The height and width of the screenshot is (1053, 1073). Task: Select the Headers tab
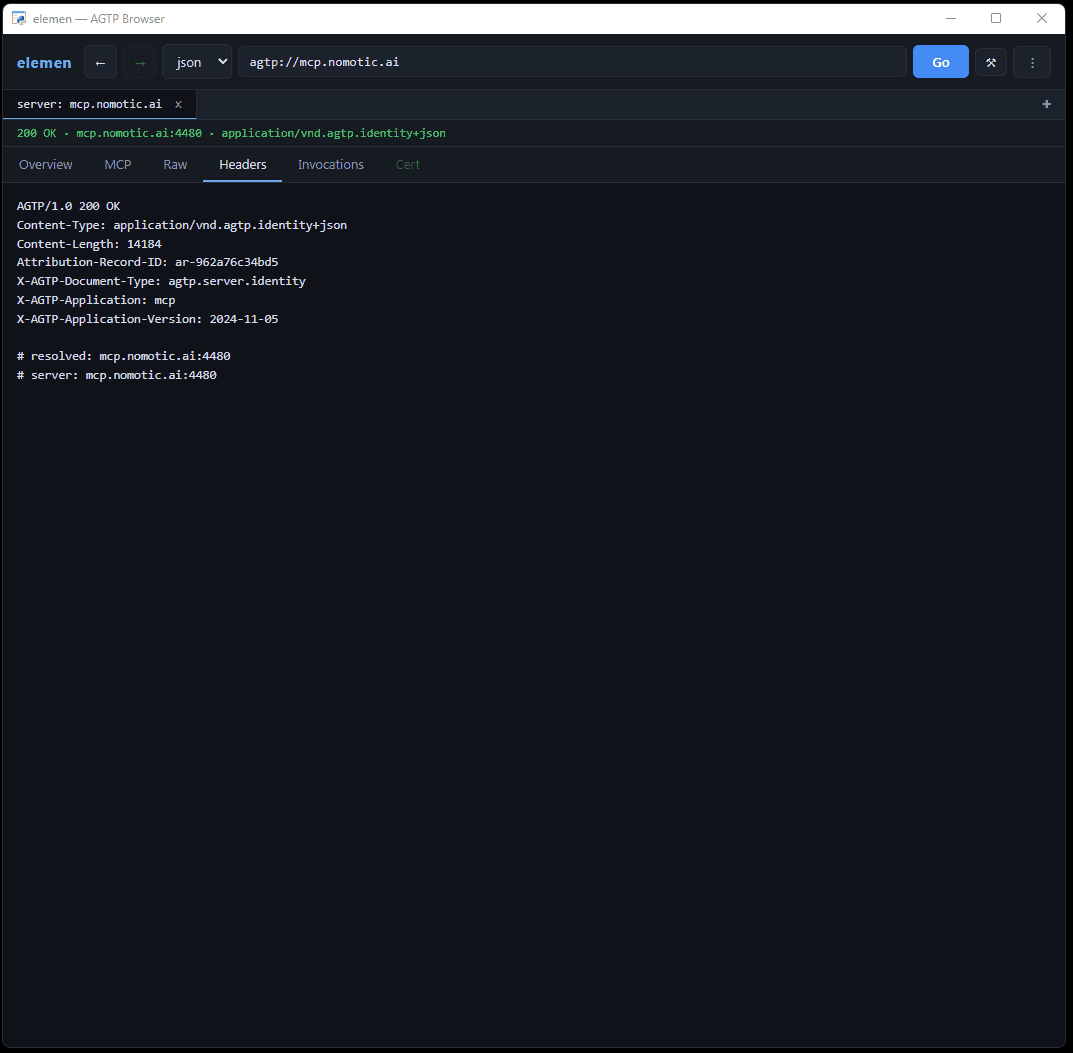pyautogui.click(x=242, y=164)
